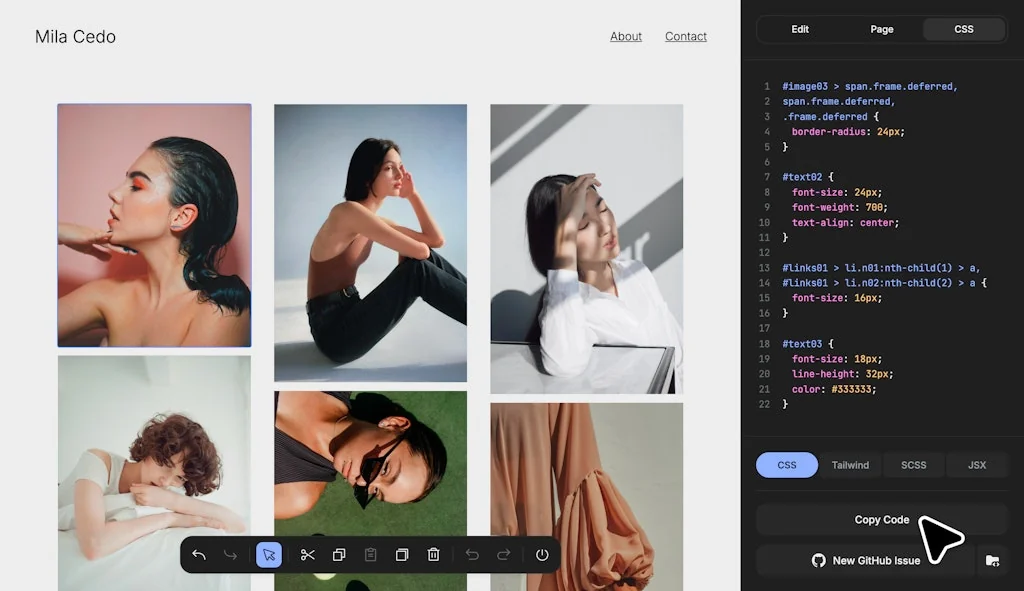Go to the Contact link

click(x=686, y=36)
